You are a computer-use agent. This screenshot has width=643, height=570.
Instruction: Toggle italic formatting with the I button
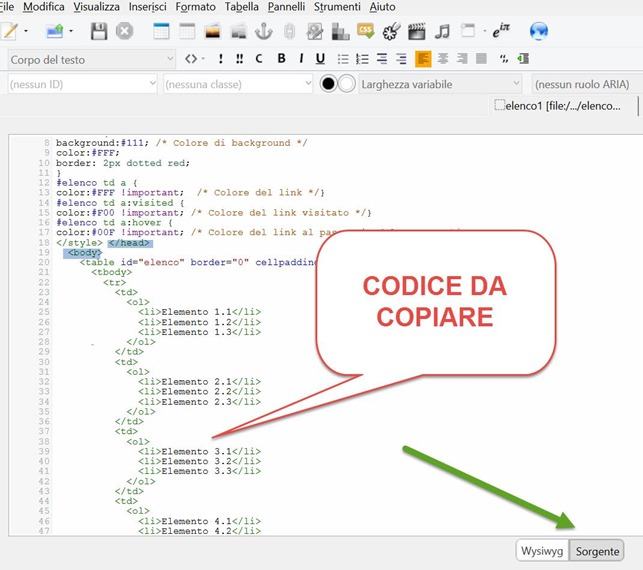click(x=301, y=59)
